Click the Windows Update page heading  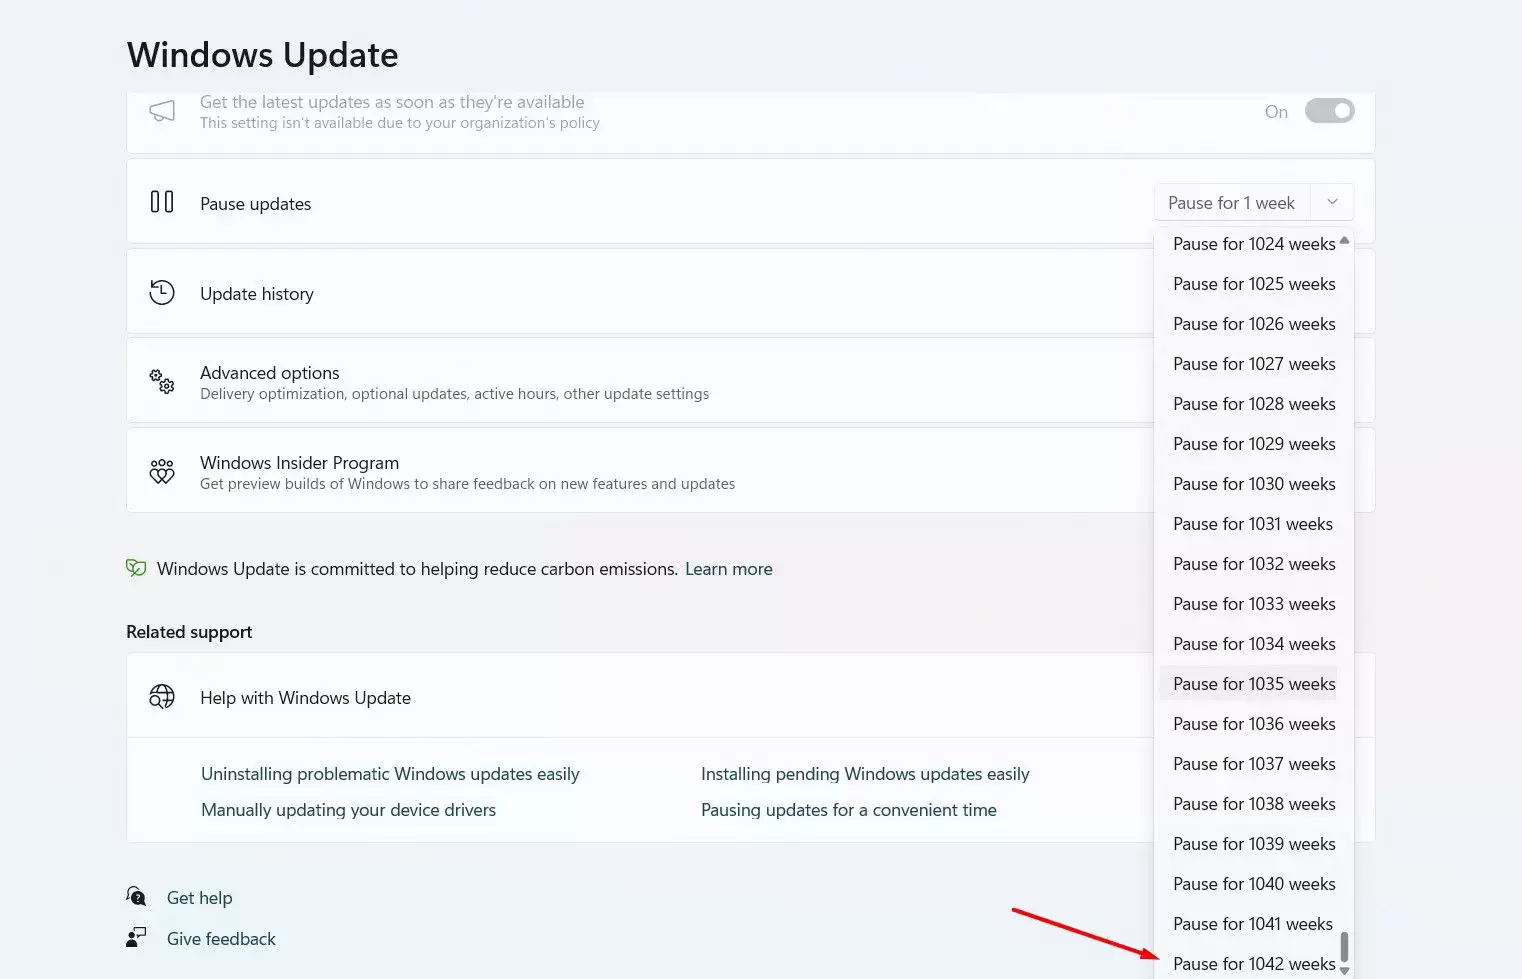click(262, 55)
